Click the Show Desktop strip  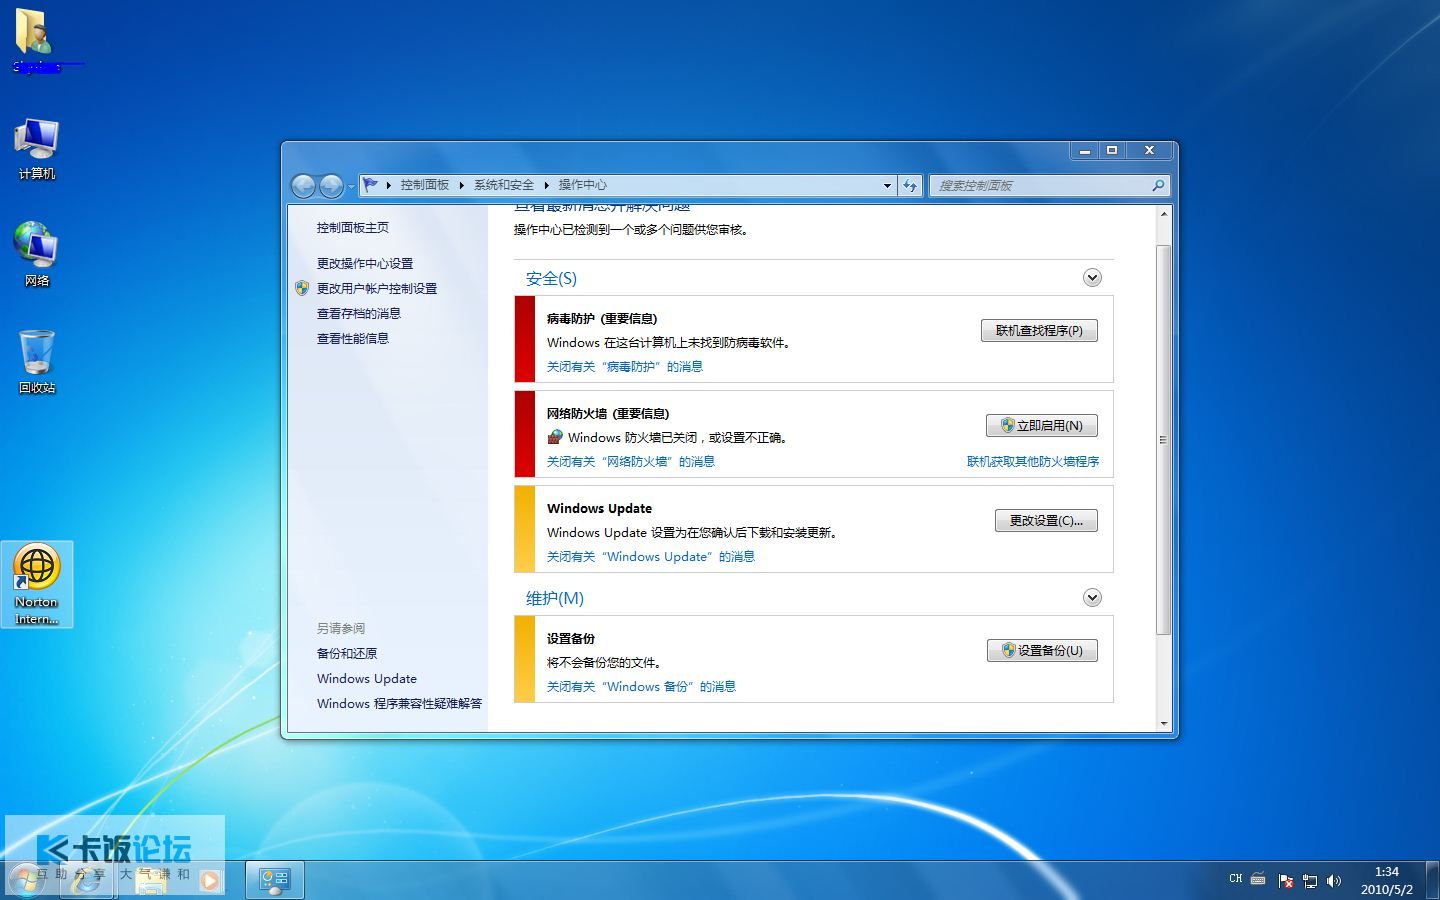[x=1432, y=880]
